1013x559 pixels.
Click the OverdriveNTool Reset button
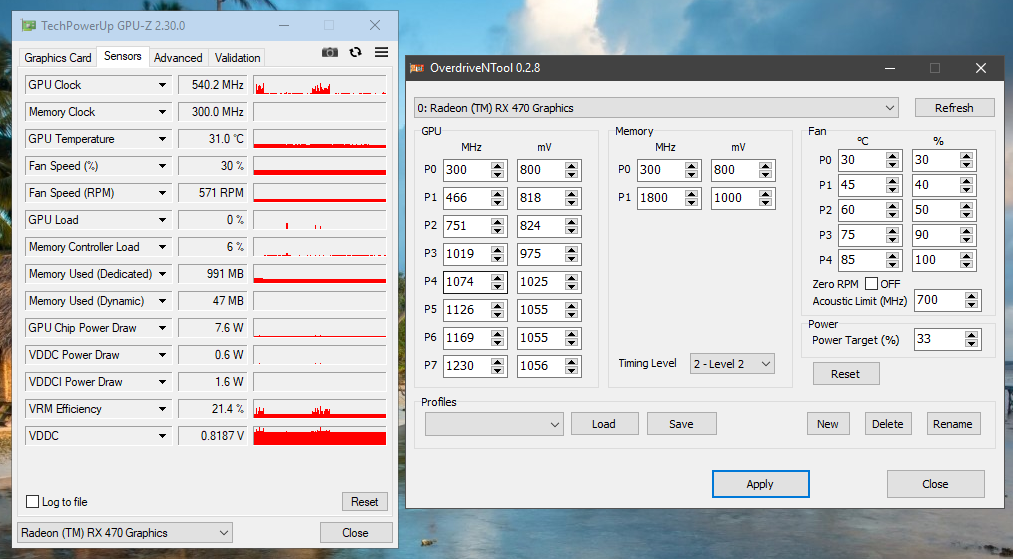[846, 374]
